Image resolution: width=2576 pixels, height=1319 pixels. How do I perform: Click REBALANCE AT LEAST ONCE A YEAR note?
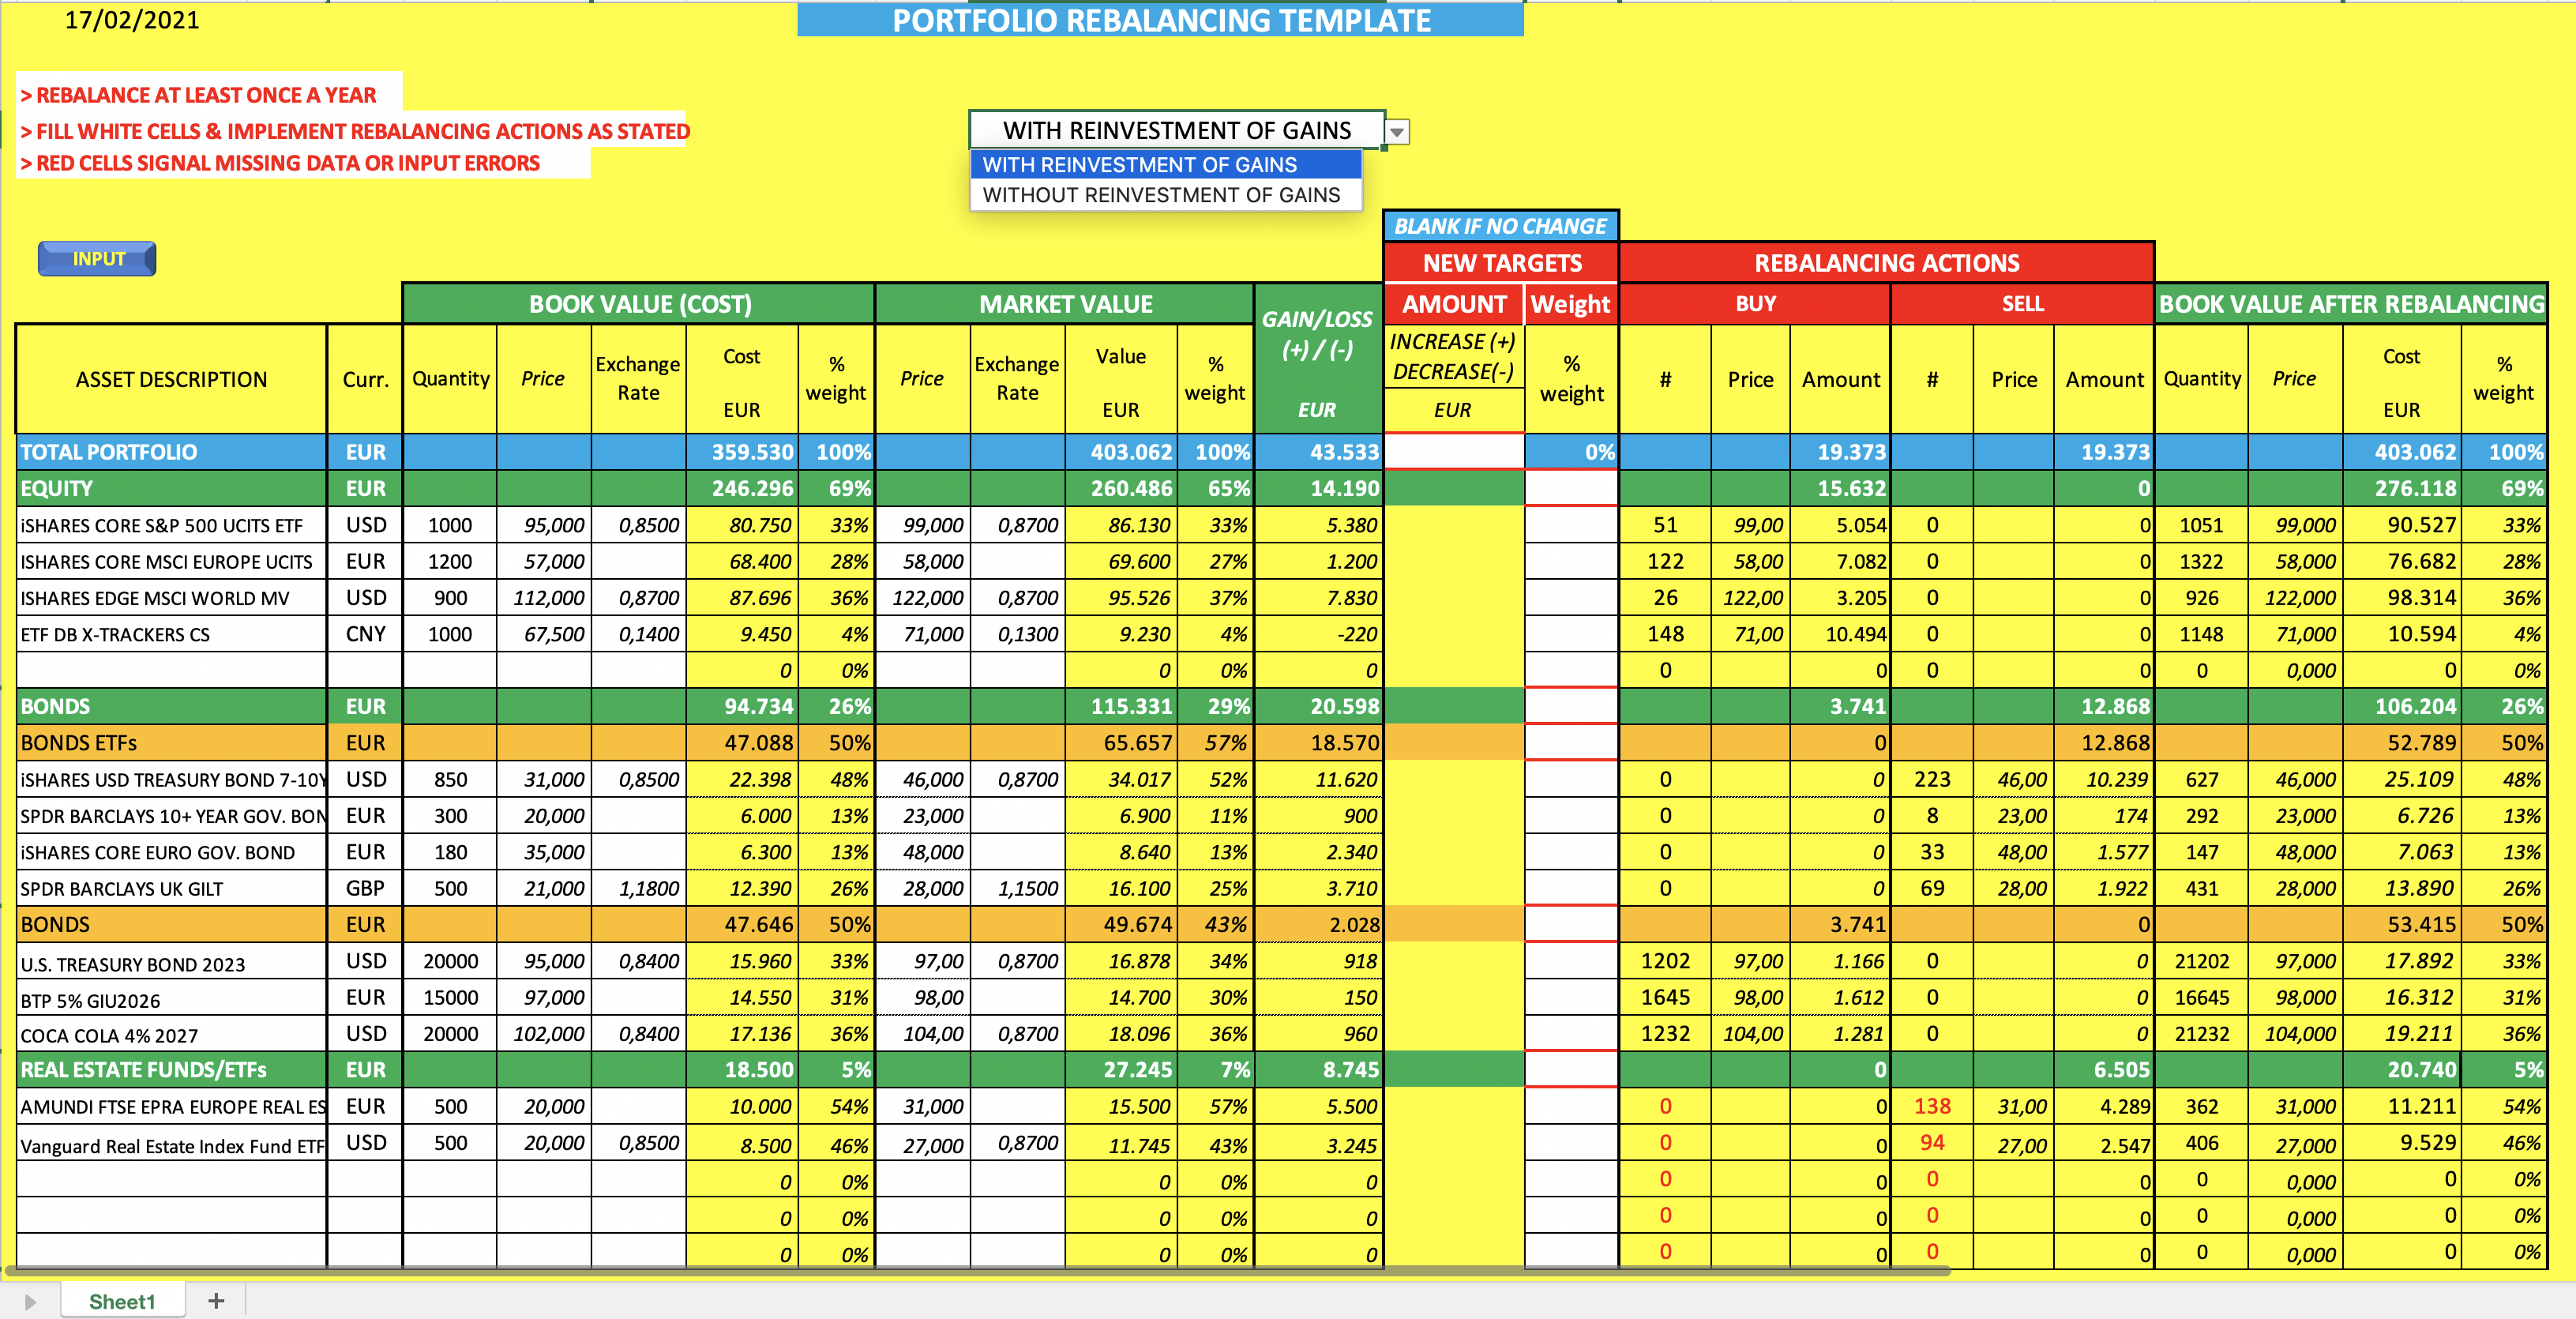tap(198, 95)
